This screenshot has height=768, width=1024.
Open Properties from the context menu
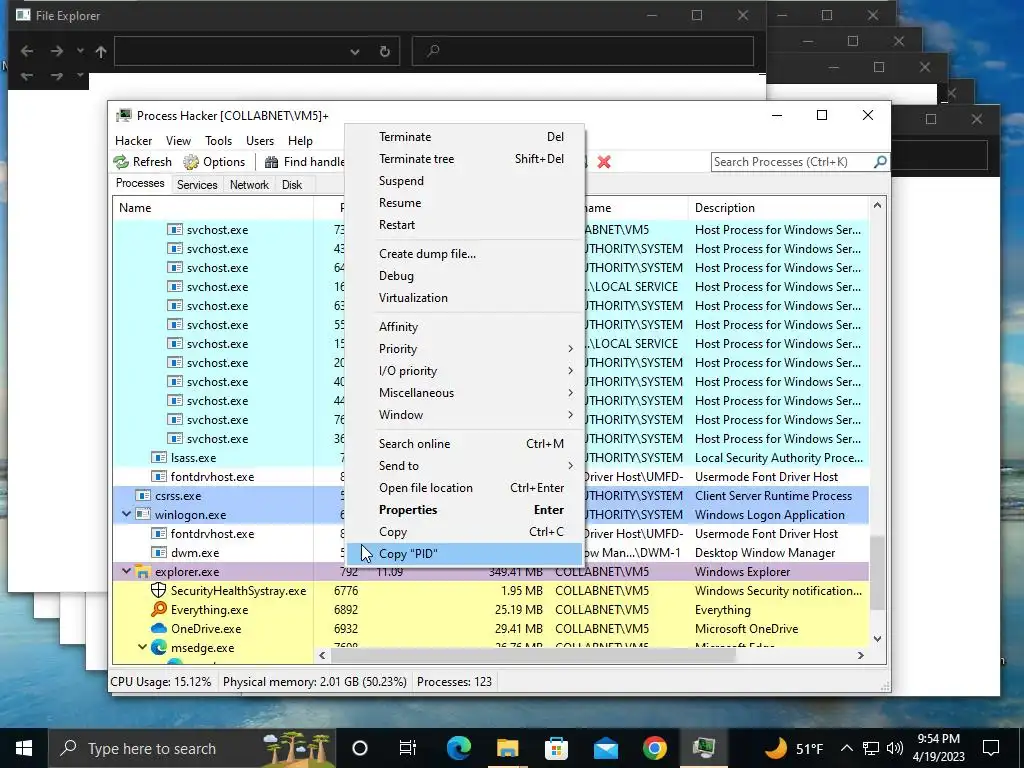[x=464, y=510]
